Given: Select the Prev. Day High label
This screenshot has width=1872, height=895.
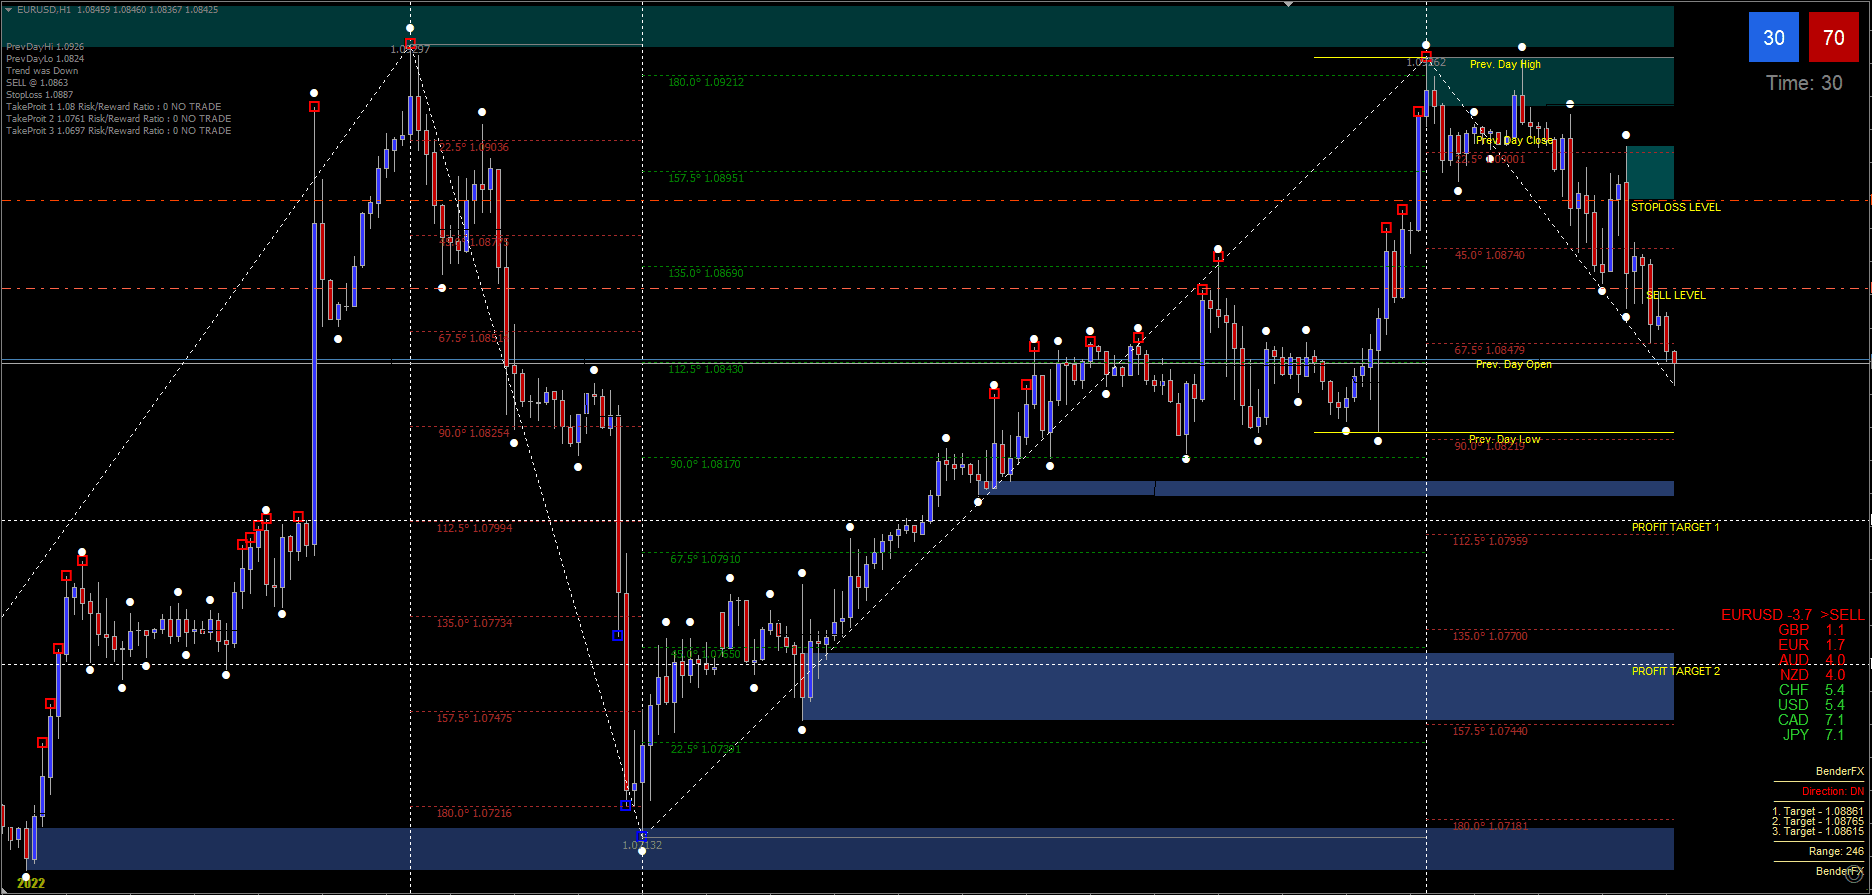Looking at the screenshot, I should (x=1504, y=64).
